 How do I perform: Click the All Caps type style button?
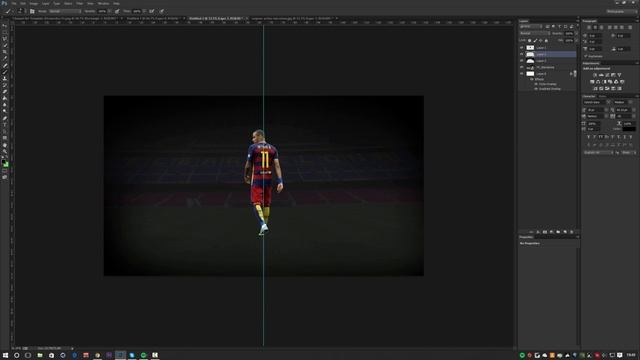601,137
